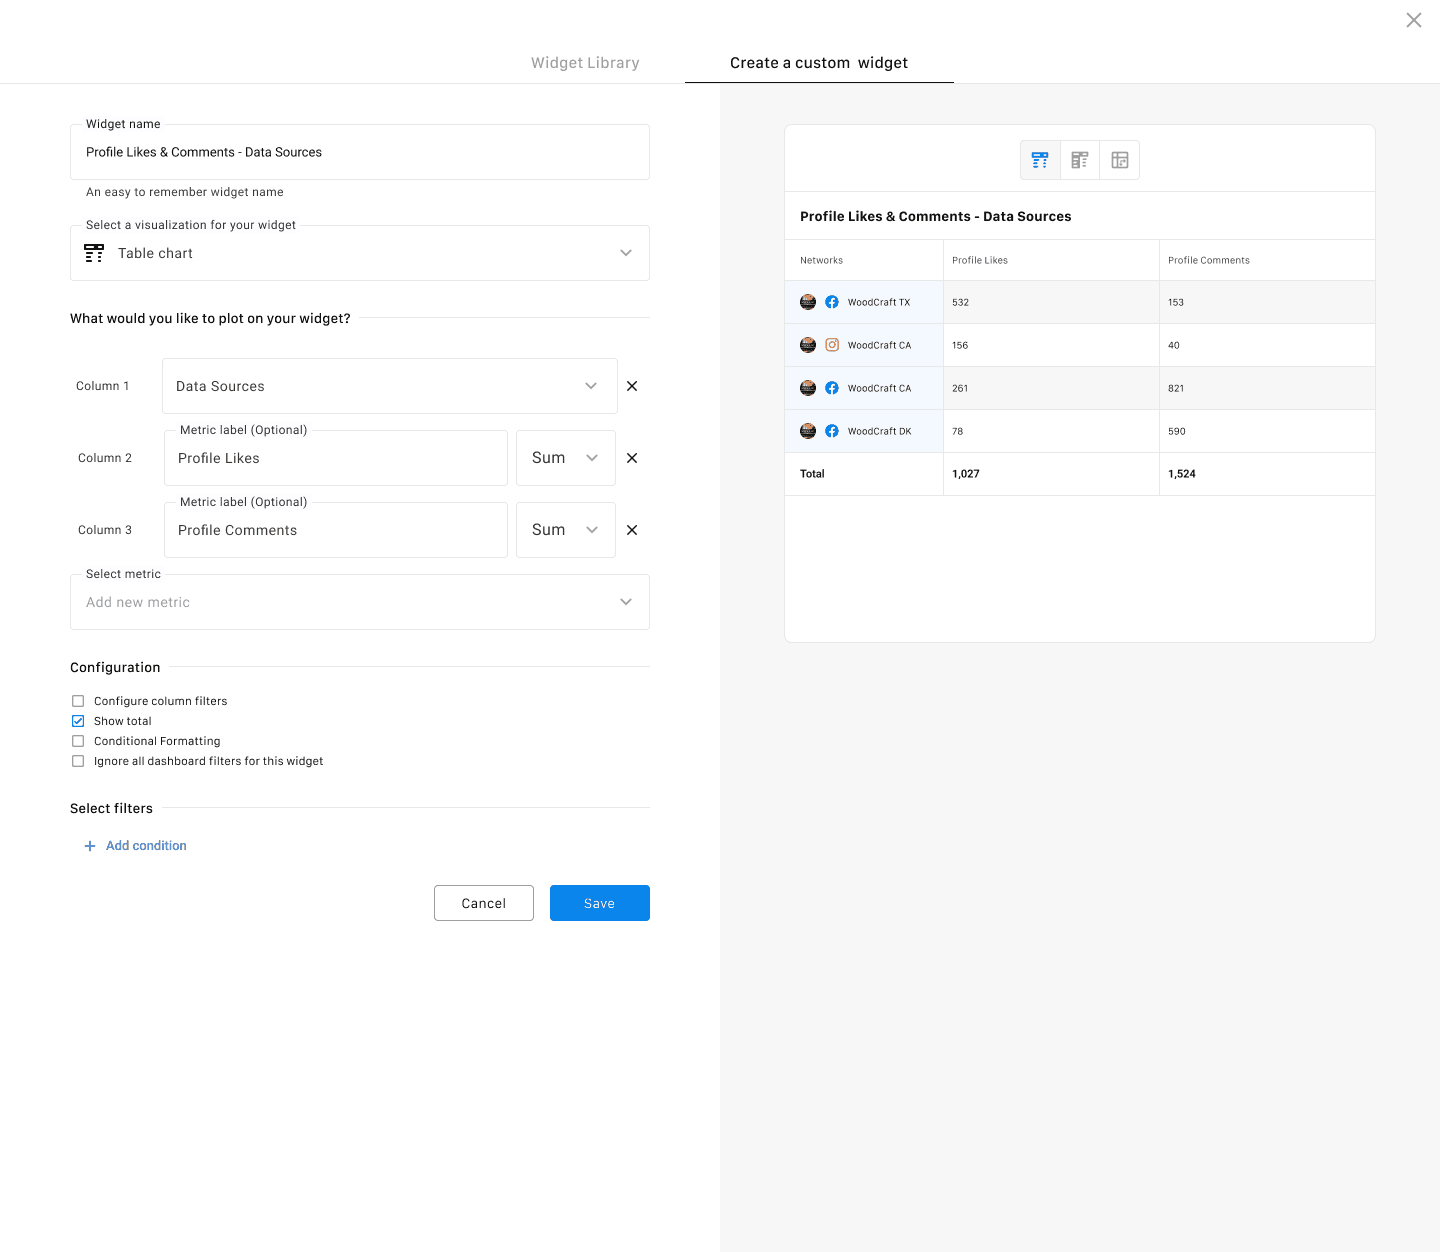This screenshot has width=1440, height=1252.
Task: Click the Save button
Action: pyautogui.click(x=599, y=903)
